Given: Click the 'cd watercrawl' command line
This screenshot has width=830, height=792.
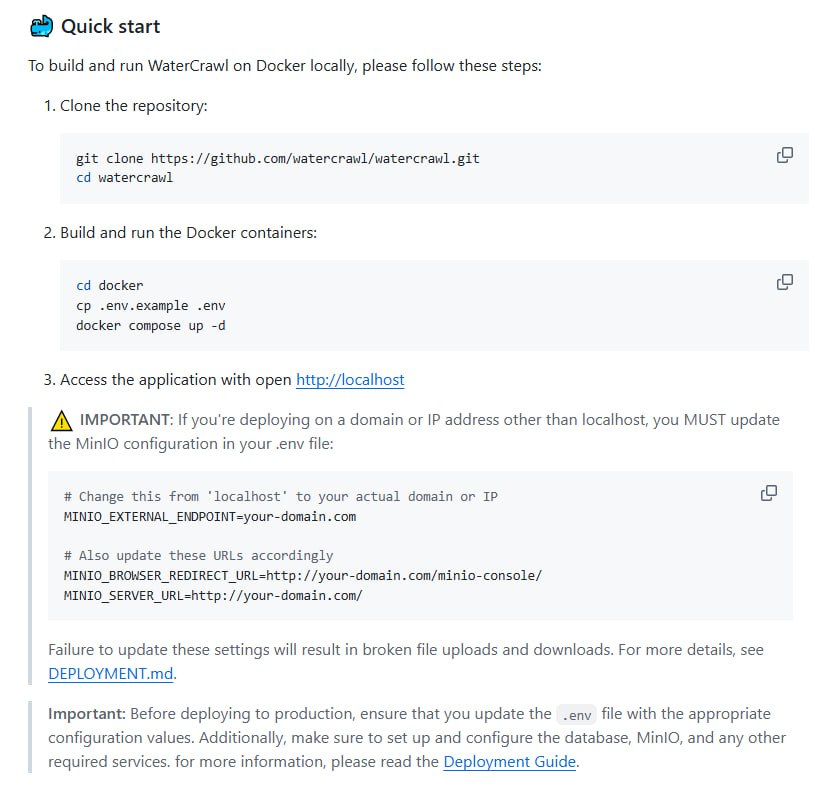Looking at the screenshot, I should click(x=124, y=177).
